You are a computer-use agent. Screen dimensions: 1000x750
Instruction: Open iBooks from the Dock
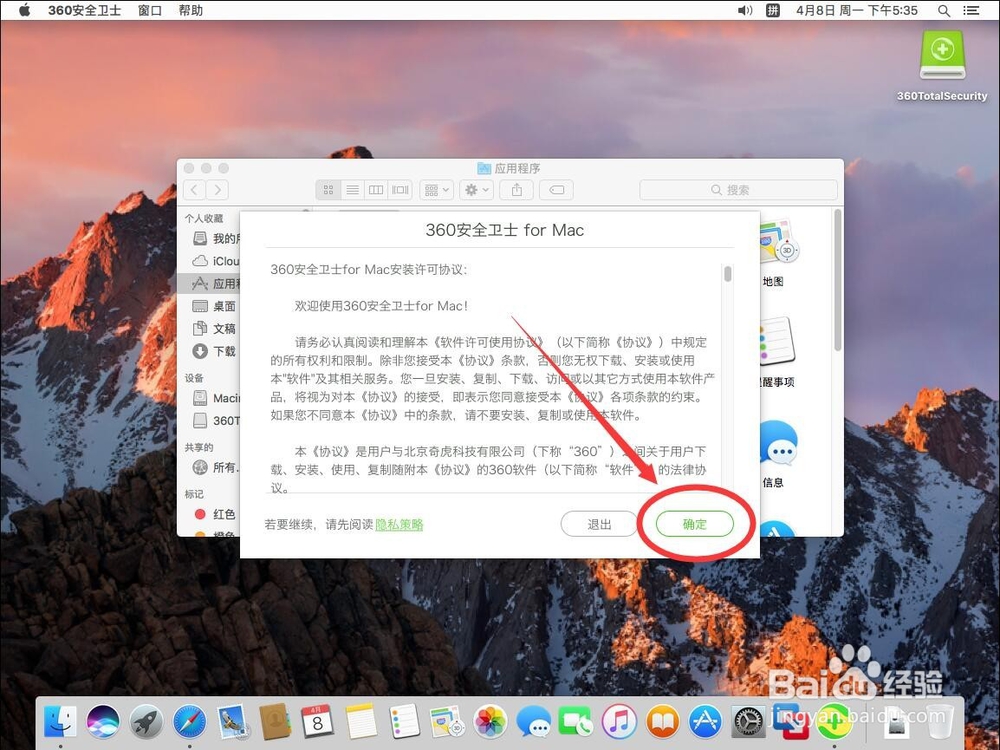click(x=662, y=722)
